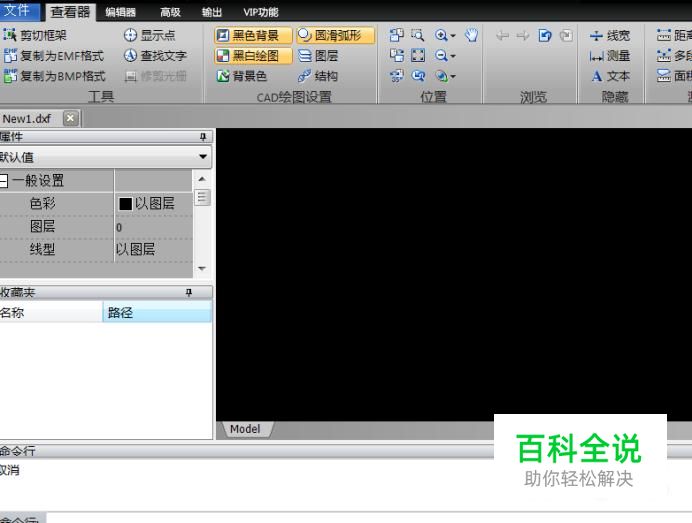Image resolution: width=692 pixels, height=523 pixels.
Task: Click the greyed next file icon in 浏览
Action: point(566,35)
